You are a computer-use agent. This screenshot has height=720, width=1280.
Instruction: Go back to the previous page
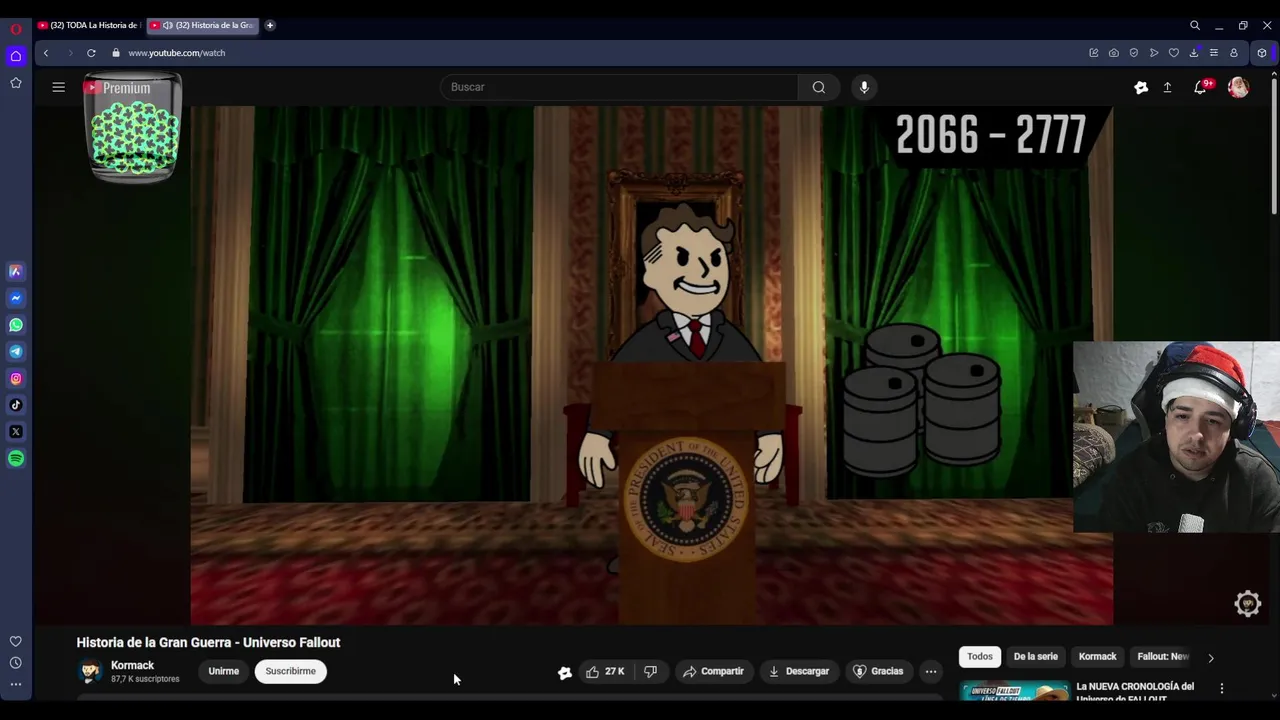tap(46, 53)
